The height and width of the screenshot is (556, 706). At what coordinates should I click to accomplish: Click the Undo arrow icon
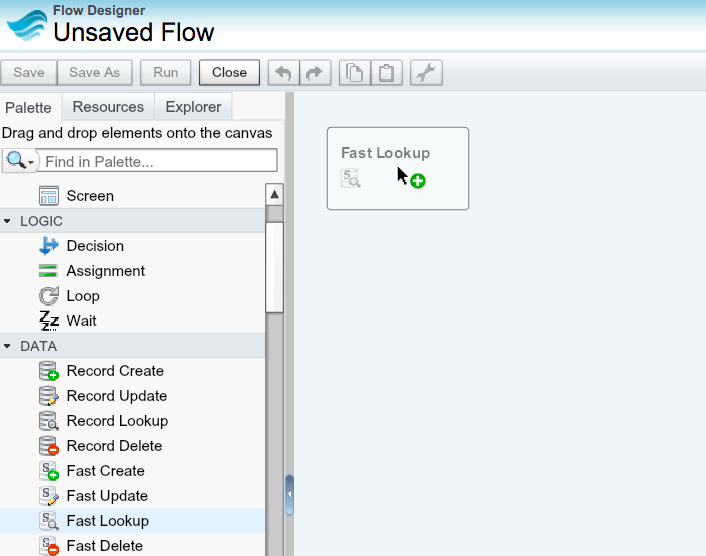(x=284, y=73)
